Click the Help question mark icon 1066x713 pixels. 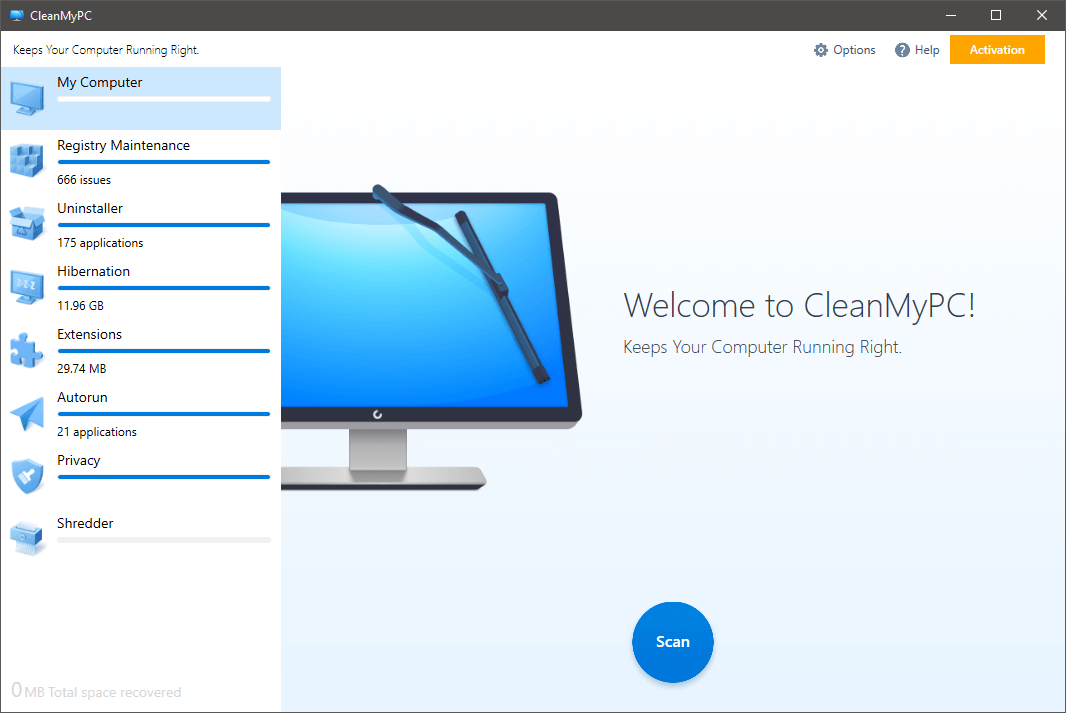[902, 50]
